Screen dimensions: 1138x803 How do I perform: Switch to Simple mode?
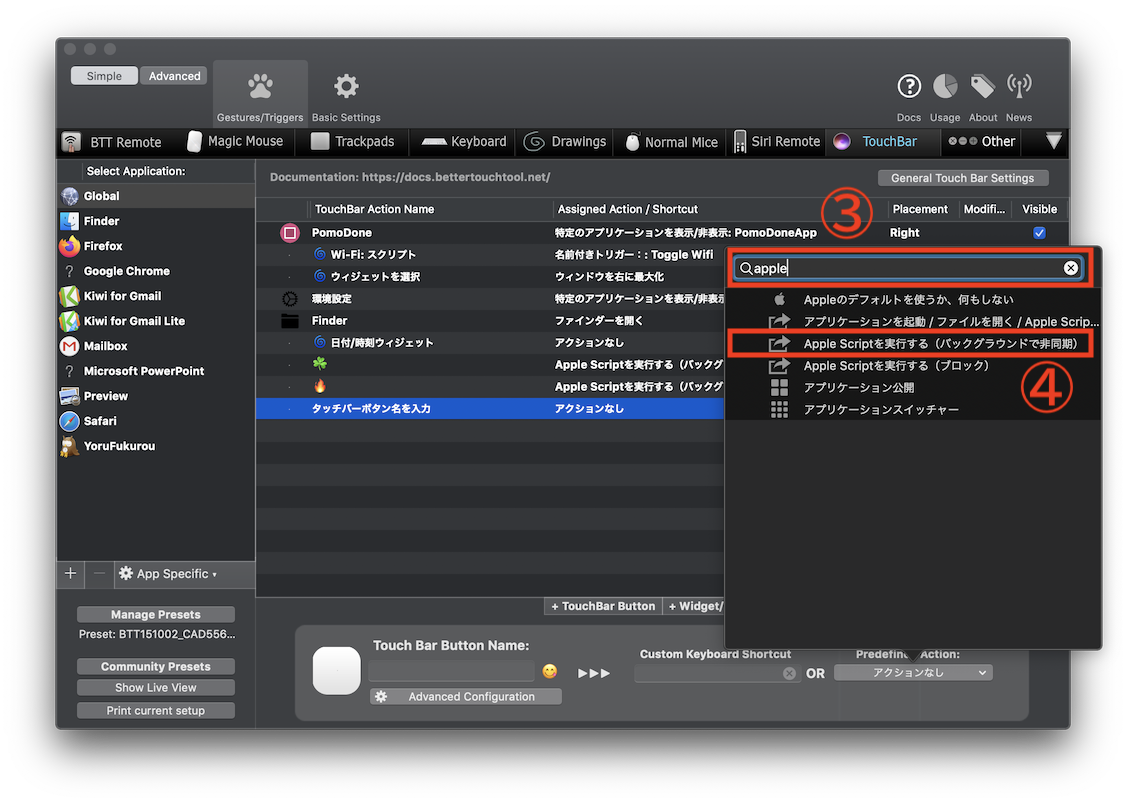104,76
